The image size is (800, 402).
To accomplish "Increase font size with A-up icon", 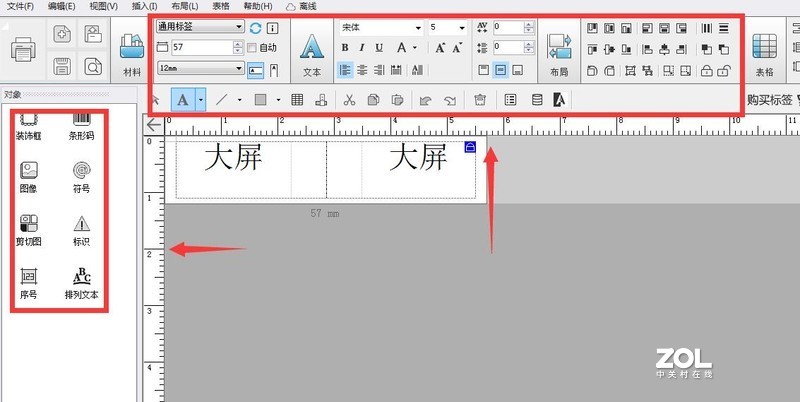I will pos(440,48).
